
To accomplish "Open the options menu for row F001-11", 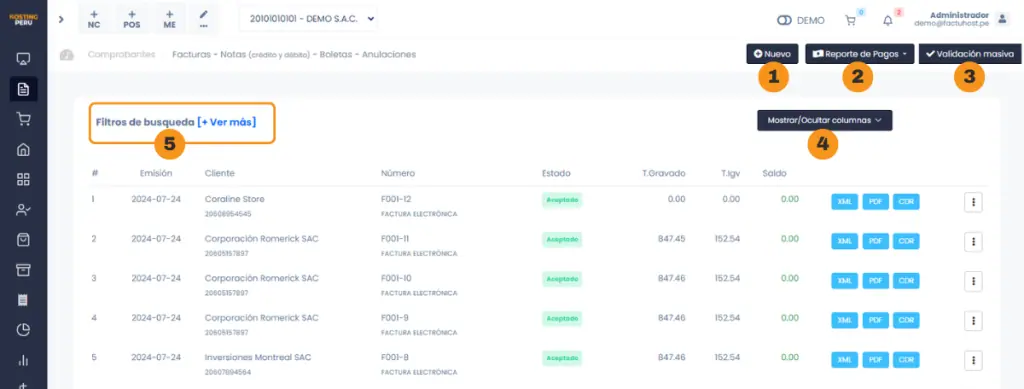I will [973, 241].
